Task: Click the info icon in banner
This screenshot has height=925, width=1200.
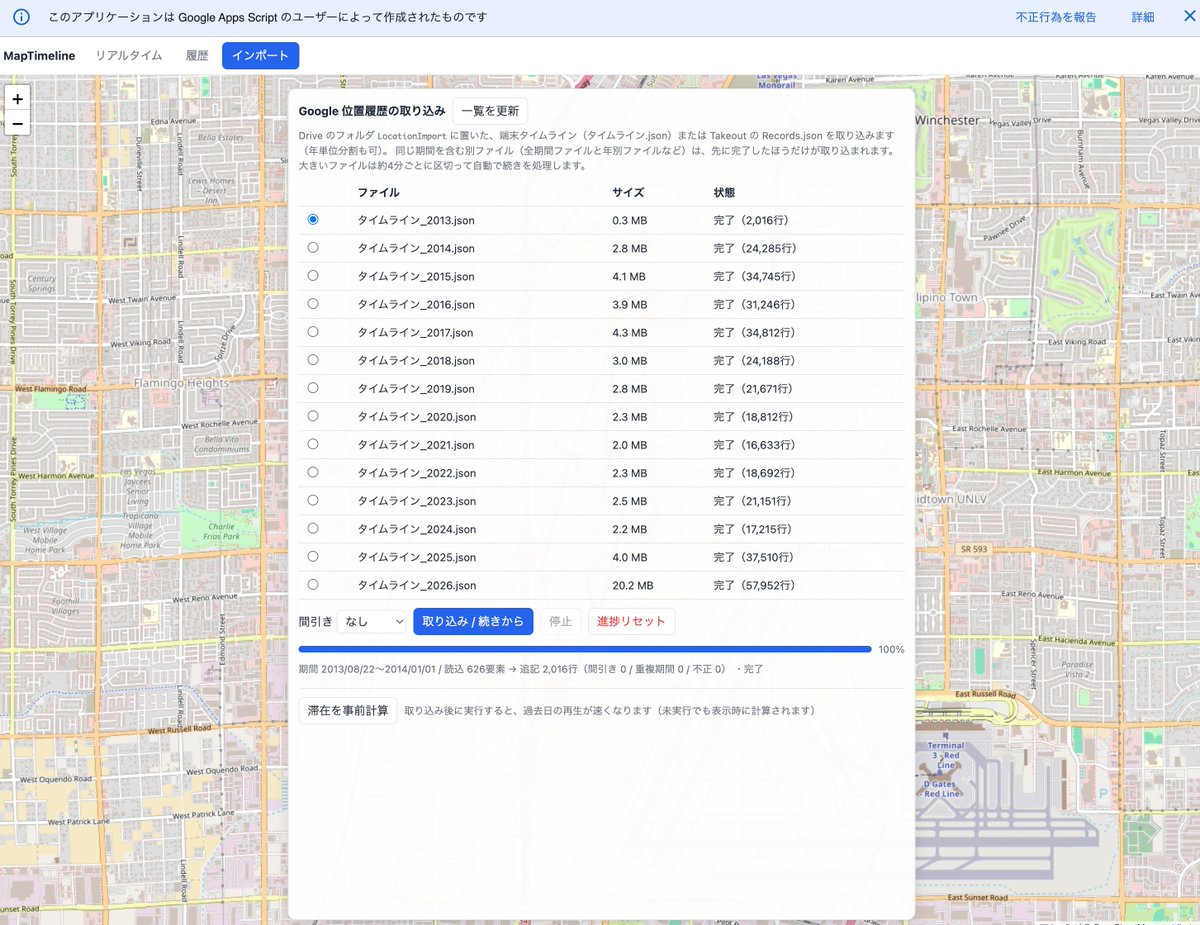Action: [x=21, y=18]
